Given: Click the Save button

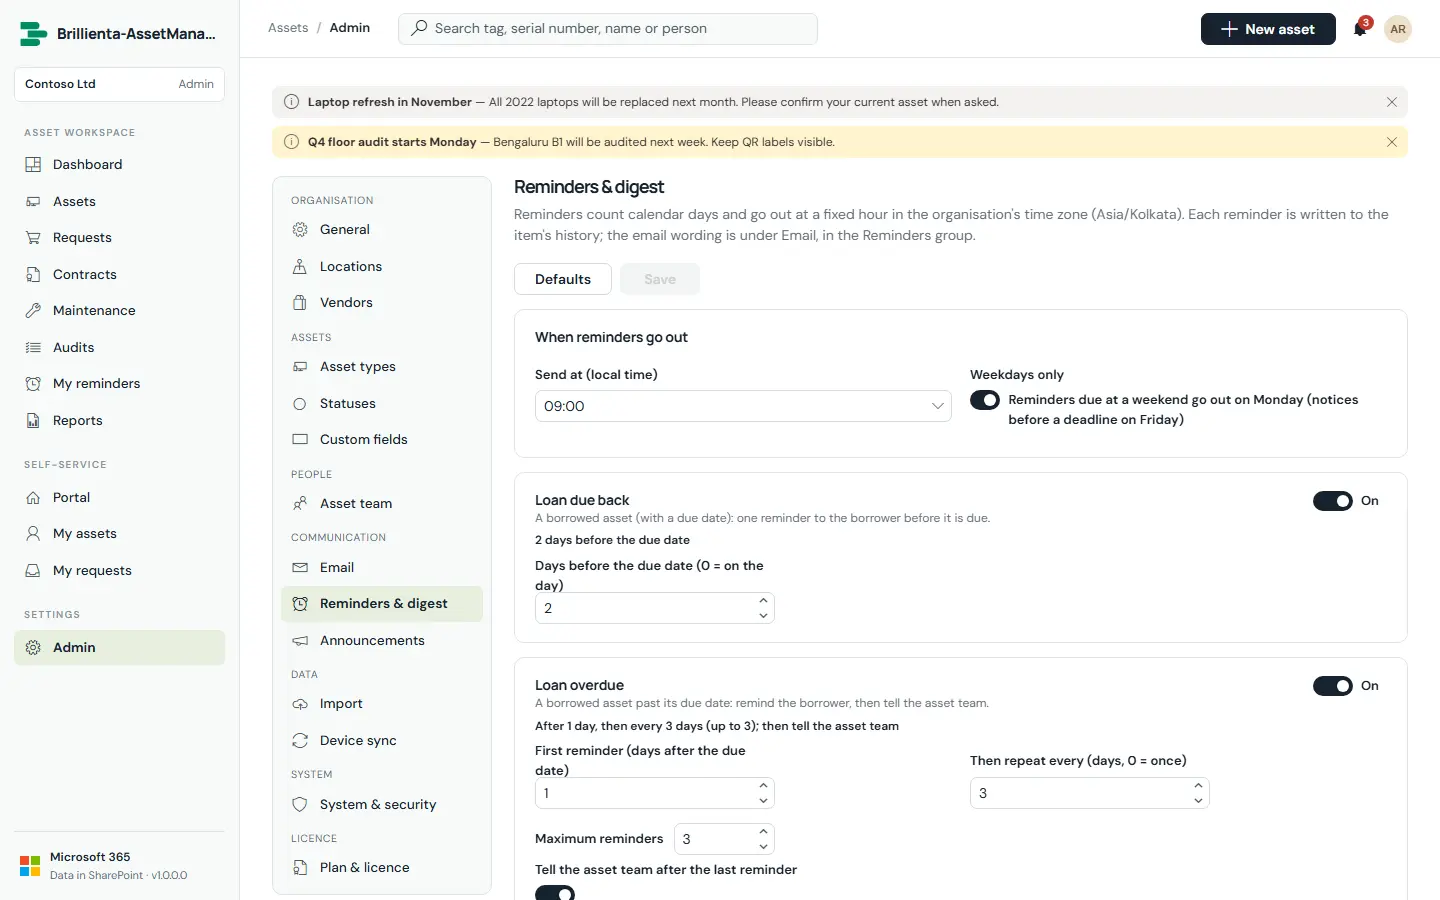Looking at the screenshot, I should pyautogui.click(x=660, y=279).
